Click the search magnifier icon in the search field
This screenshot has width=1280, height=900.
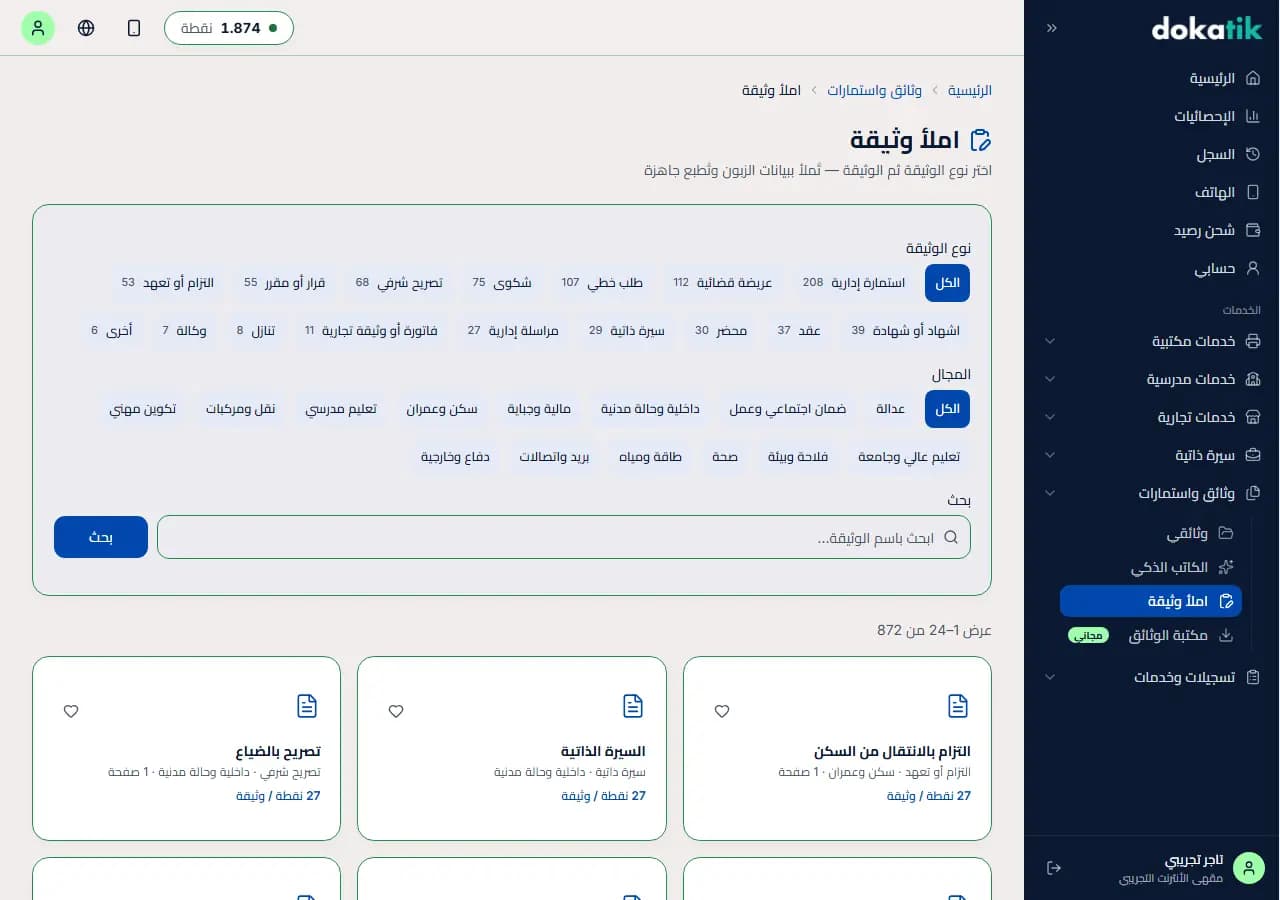point(951,537)
